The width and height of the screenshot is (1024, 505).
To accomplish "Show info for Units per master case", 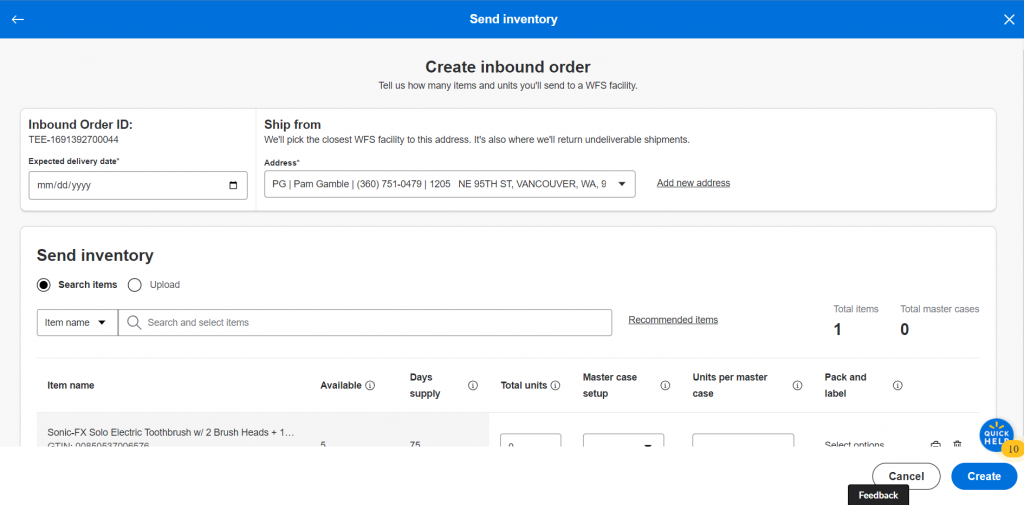I will [797, 385].
